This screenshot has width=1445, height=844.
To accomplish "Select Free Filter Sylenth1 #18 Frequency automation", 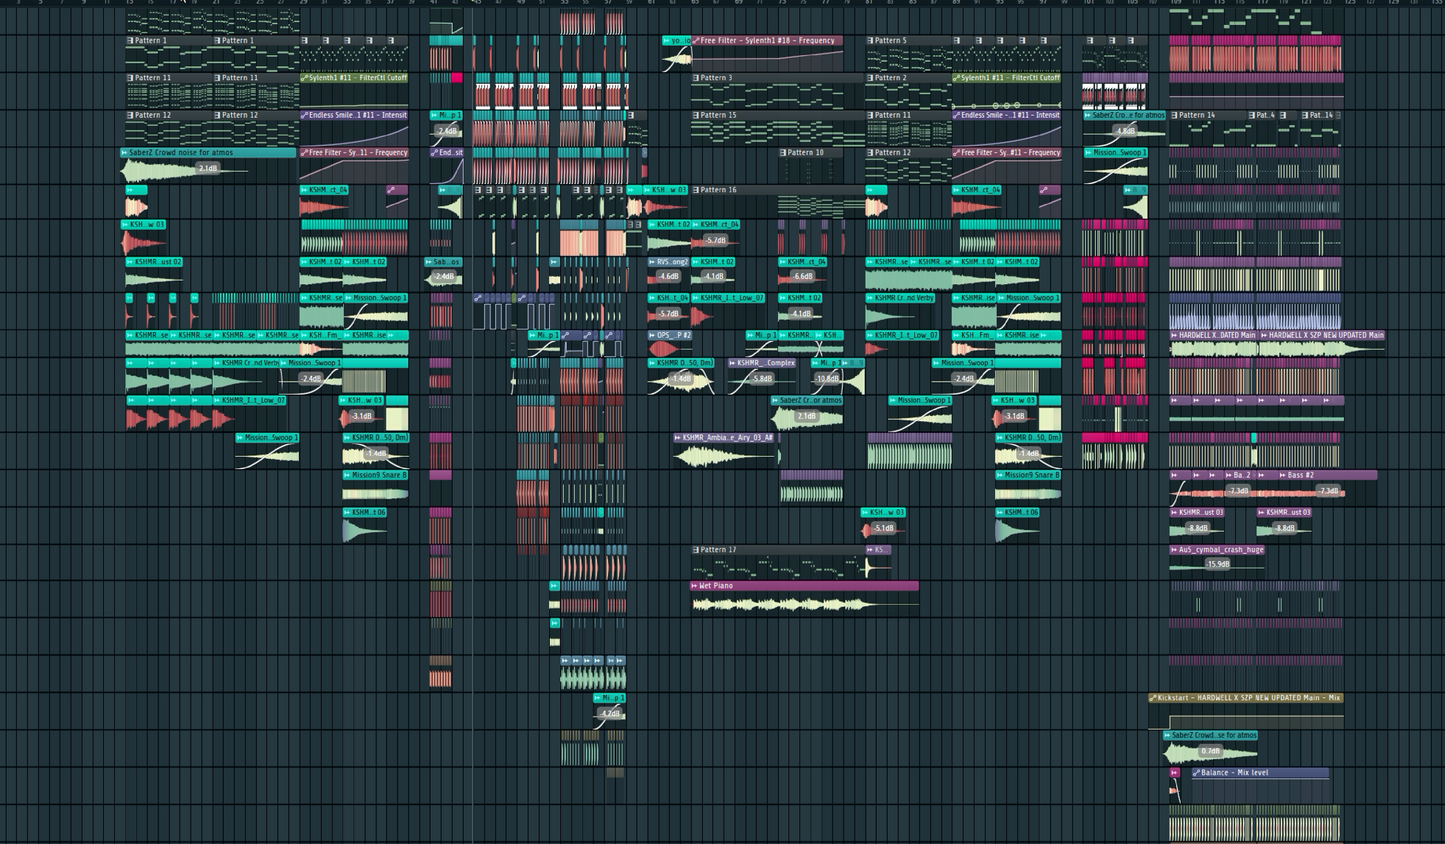I will point(767,41).
